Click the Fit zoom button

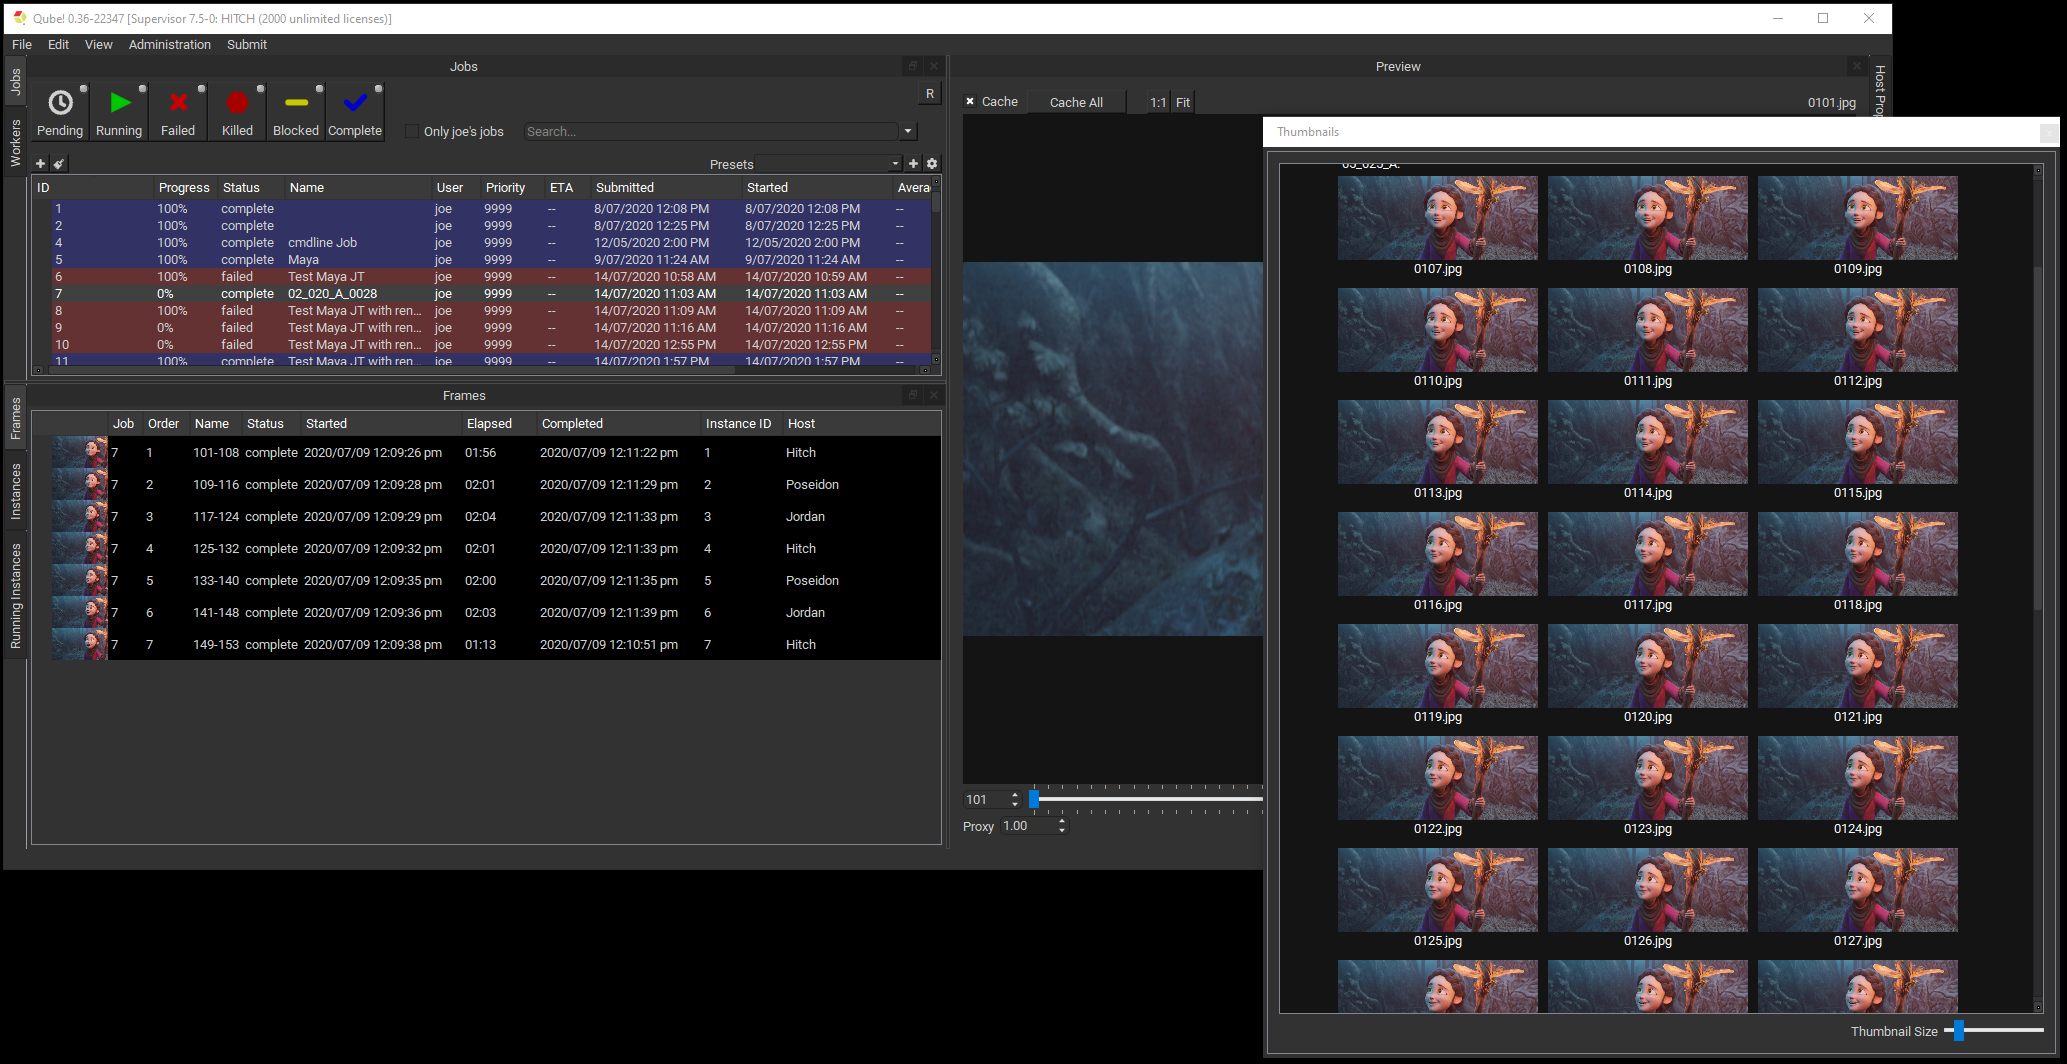pyautogui.click(x=1182, y=101)
